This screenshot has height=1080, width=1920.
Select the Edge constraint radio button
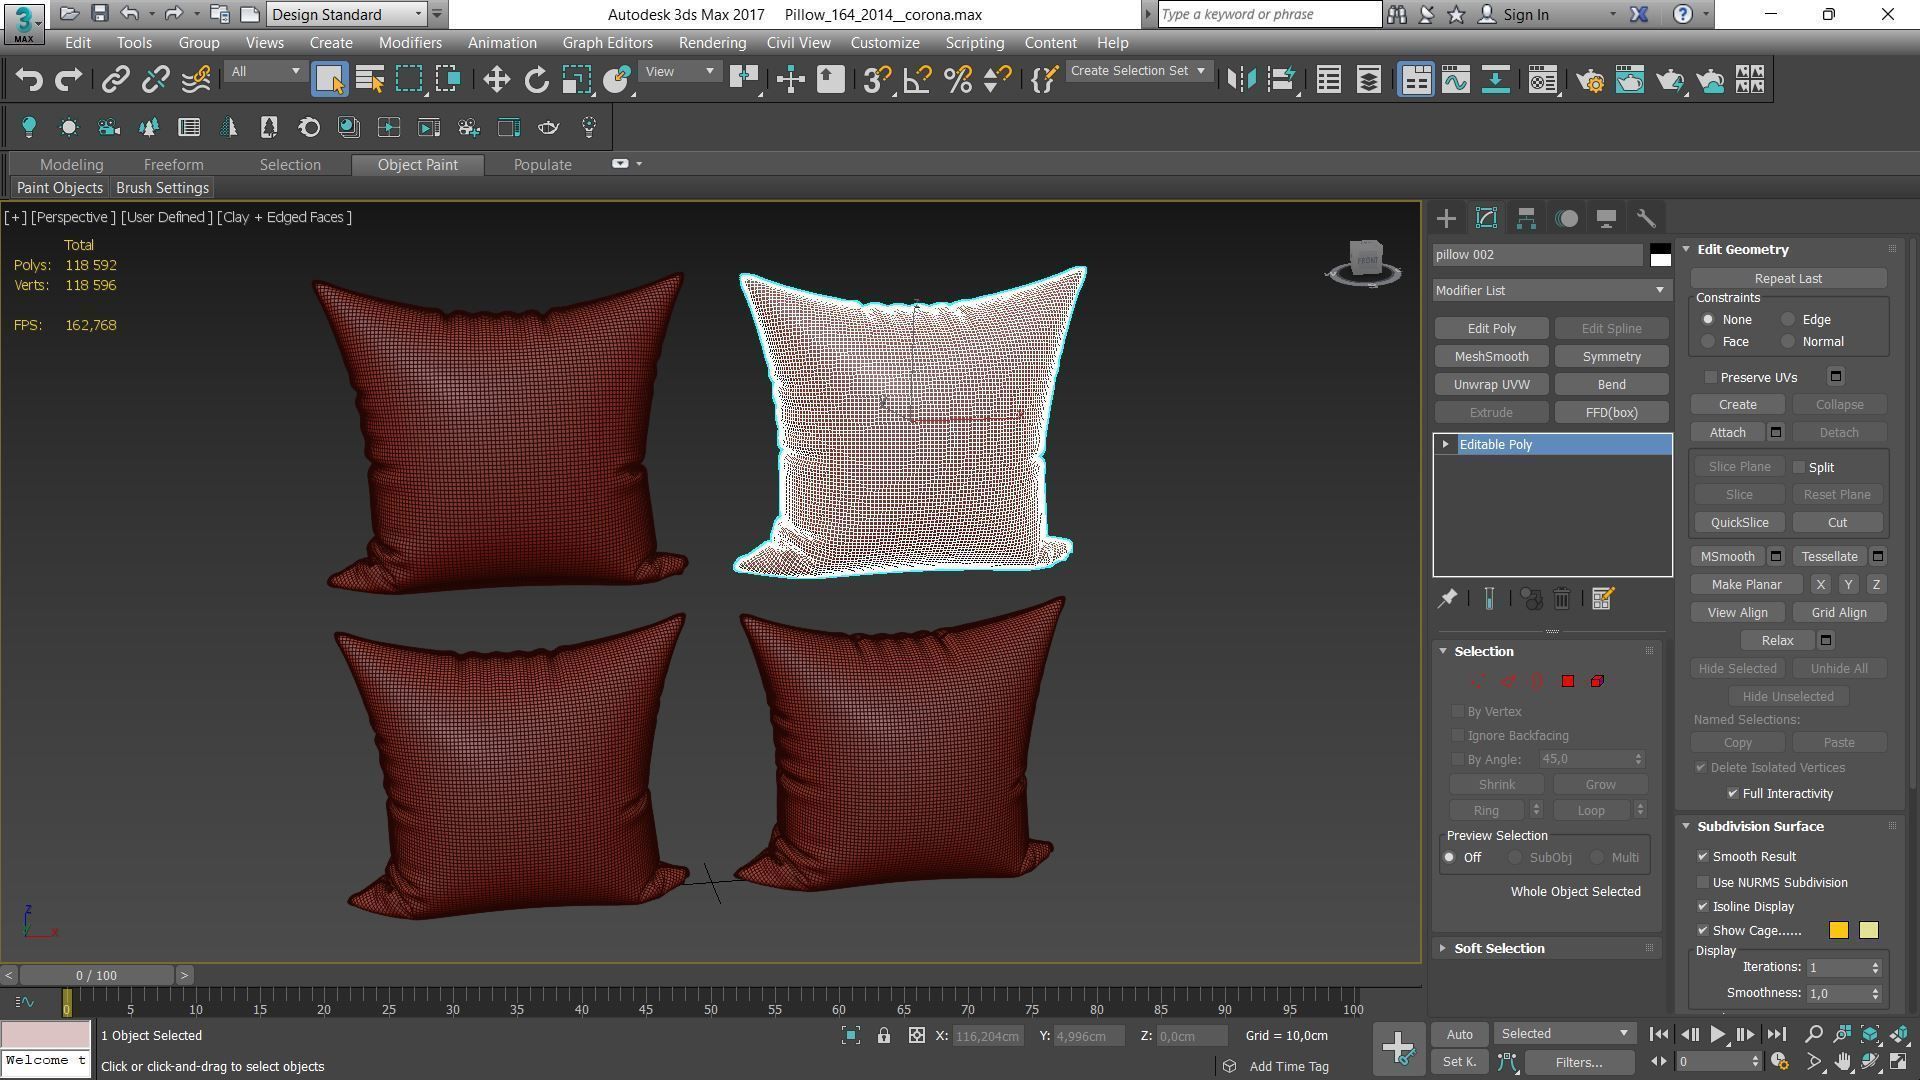[1788, 320]
